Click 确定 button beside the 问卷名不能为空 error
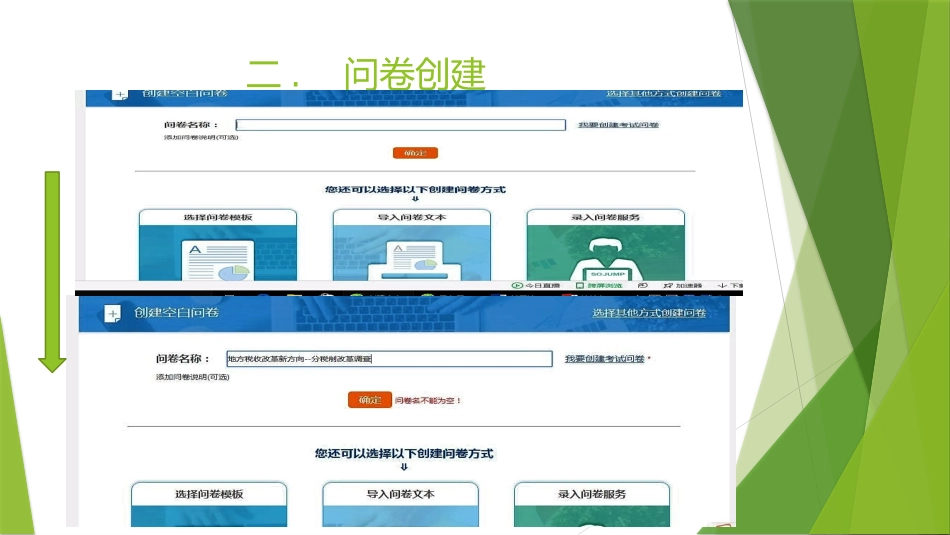The height and width of the screenshot is (535, 950). (x=370, y=400)
